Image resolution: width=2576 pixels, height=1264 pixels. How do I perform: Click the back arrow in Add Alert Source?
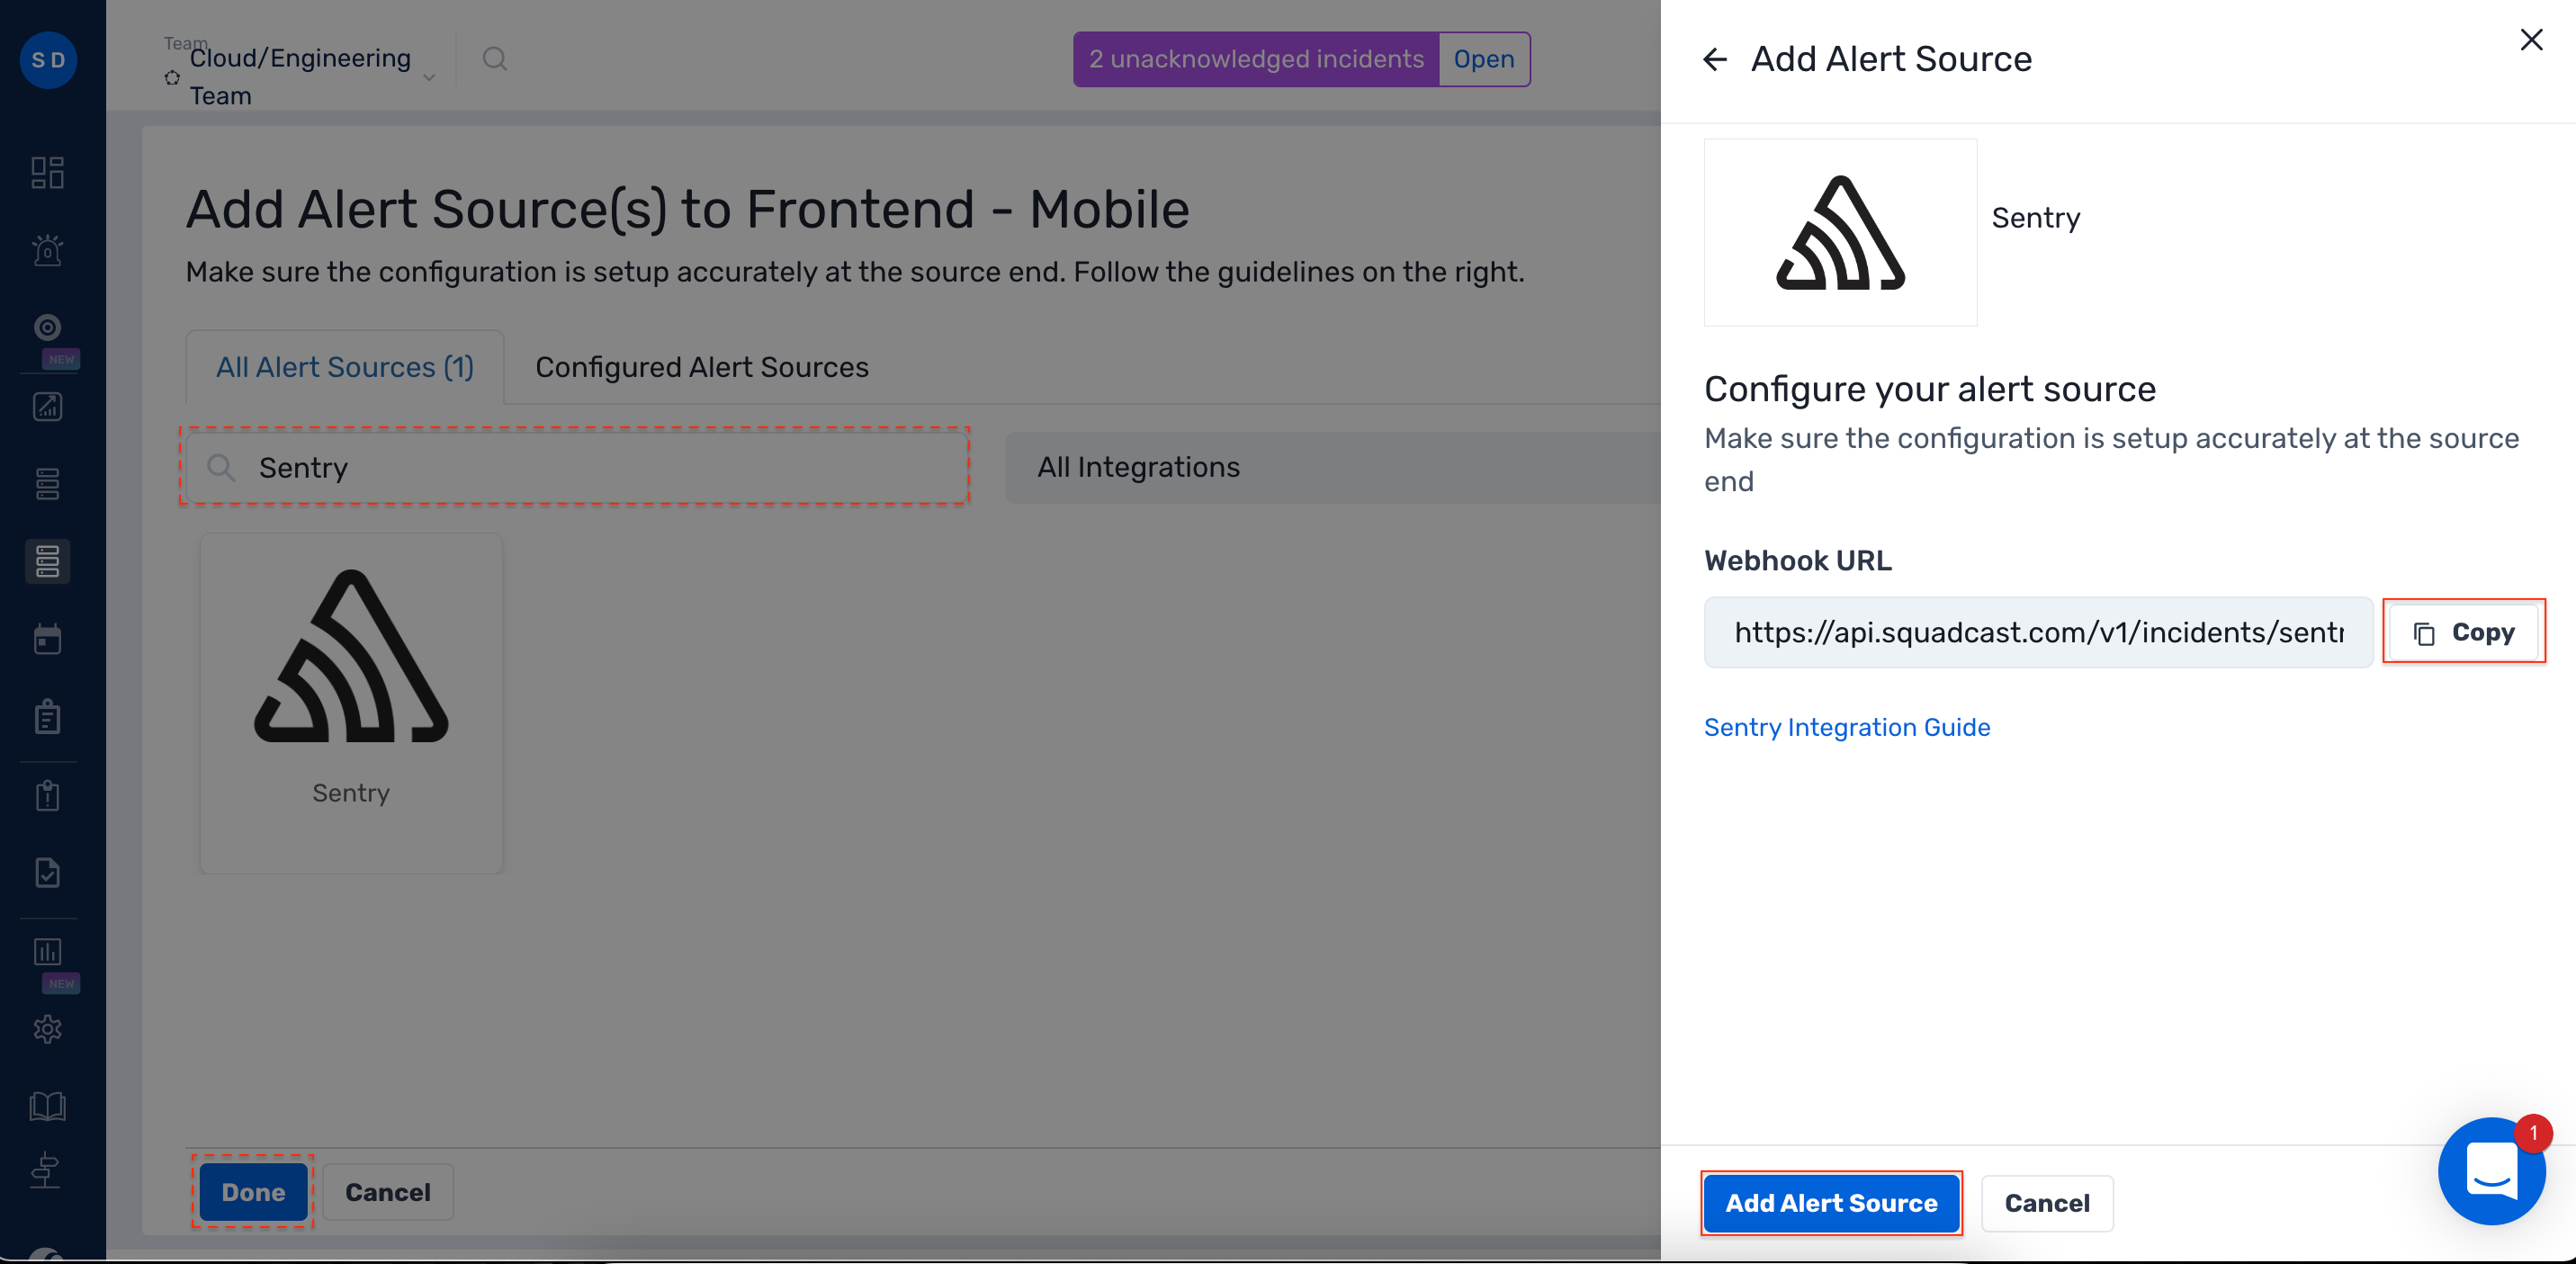click(x=1715, y=60)
